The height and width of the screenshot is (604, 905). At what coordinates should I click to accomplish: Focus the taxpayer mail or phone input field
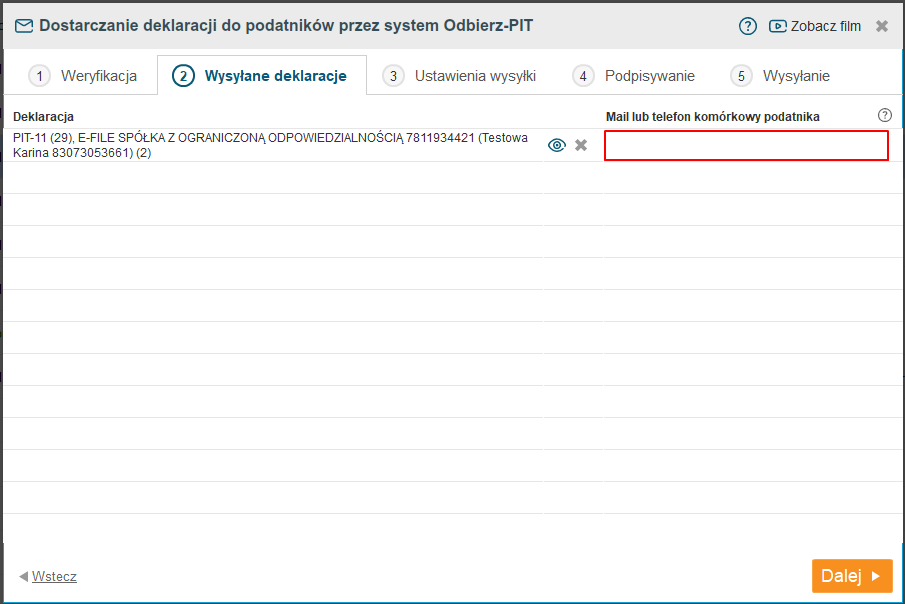point(746,146)
